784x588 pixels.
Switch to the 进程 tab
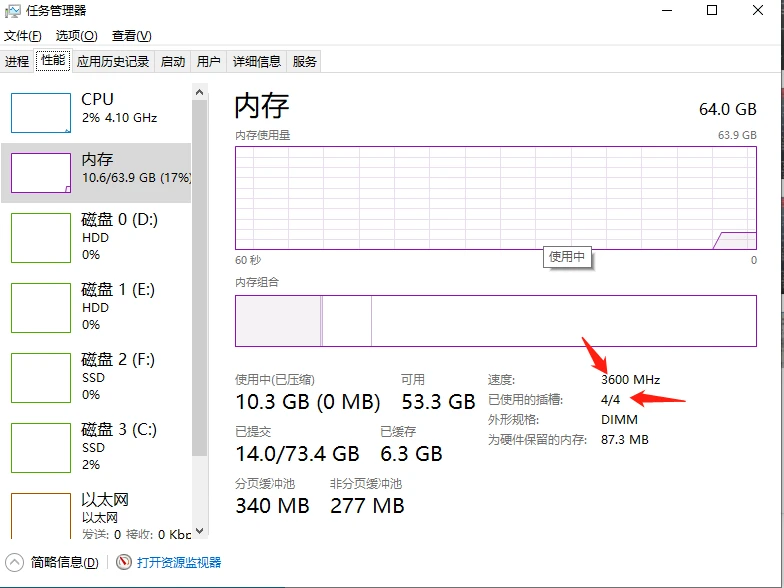click(x=17, y=62)
